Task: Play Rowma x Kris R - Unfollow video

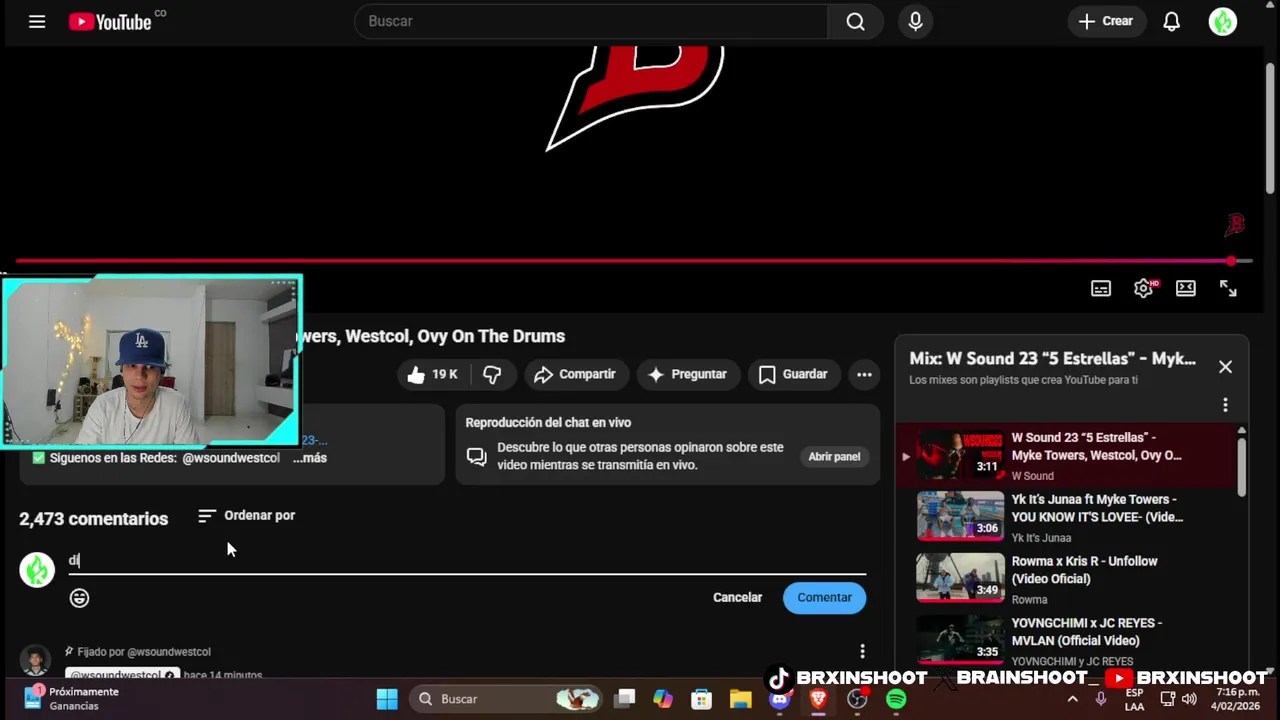Action: [1067, 578]
